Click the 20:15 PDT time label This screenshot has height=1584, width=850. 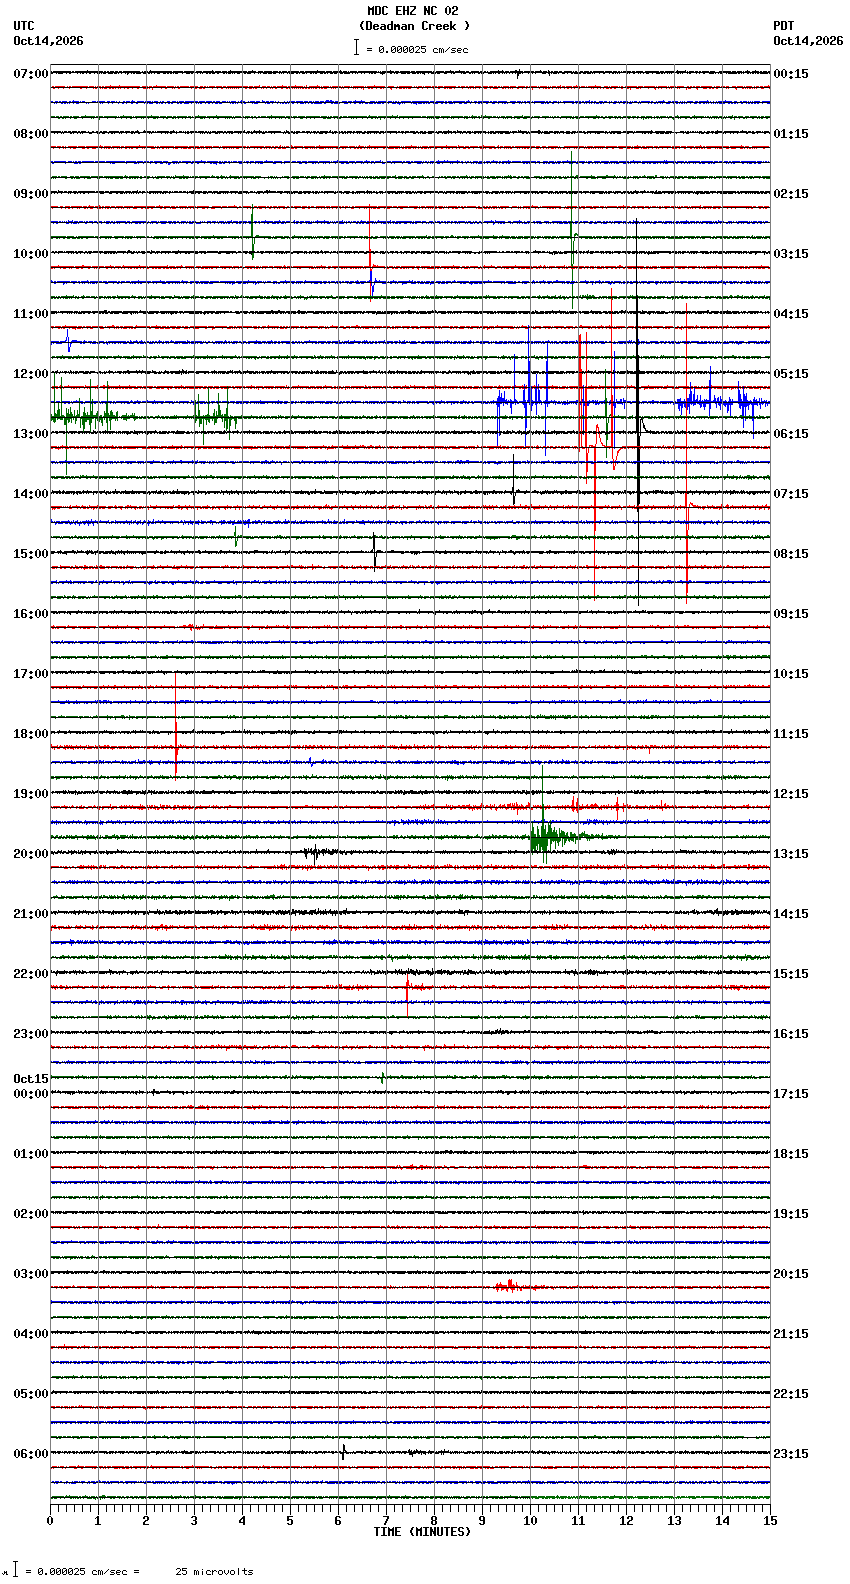click(791, 1274)
